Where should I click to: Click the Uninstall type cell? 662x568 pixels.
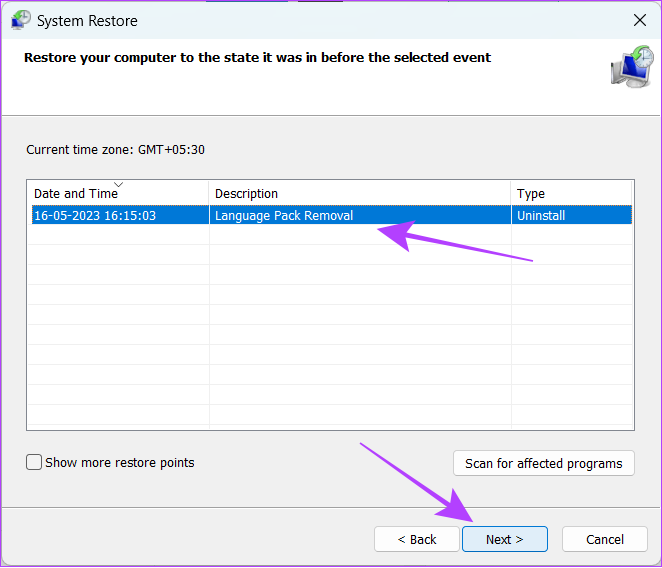click(x=541, y=215)
